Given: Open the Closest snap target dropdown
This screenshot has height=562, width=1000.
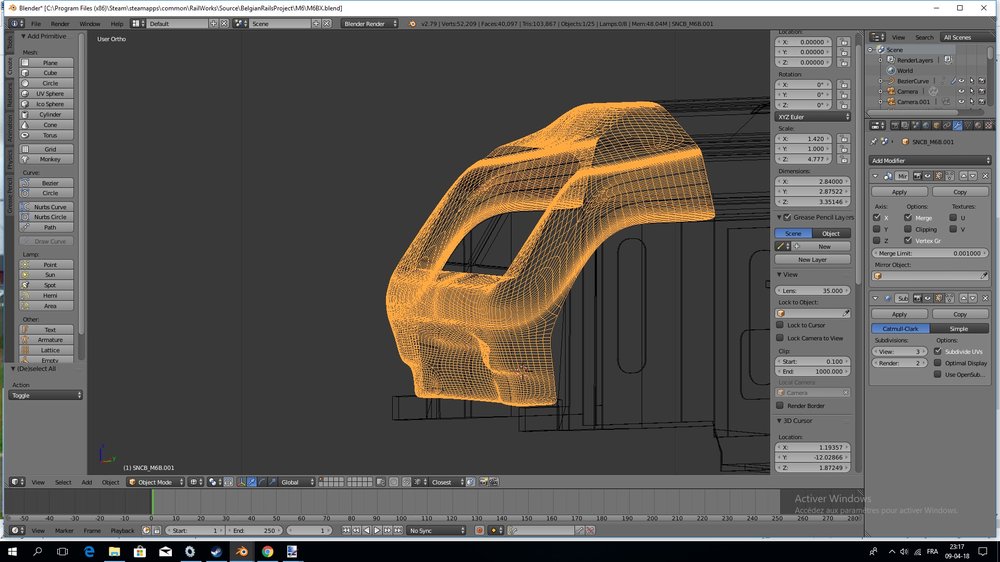Looking at the screenshot, I should coord(447,482).
